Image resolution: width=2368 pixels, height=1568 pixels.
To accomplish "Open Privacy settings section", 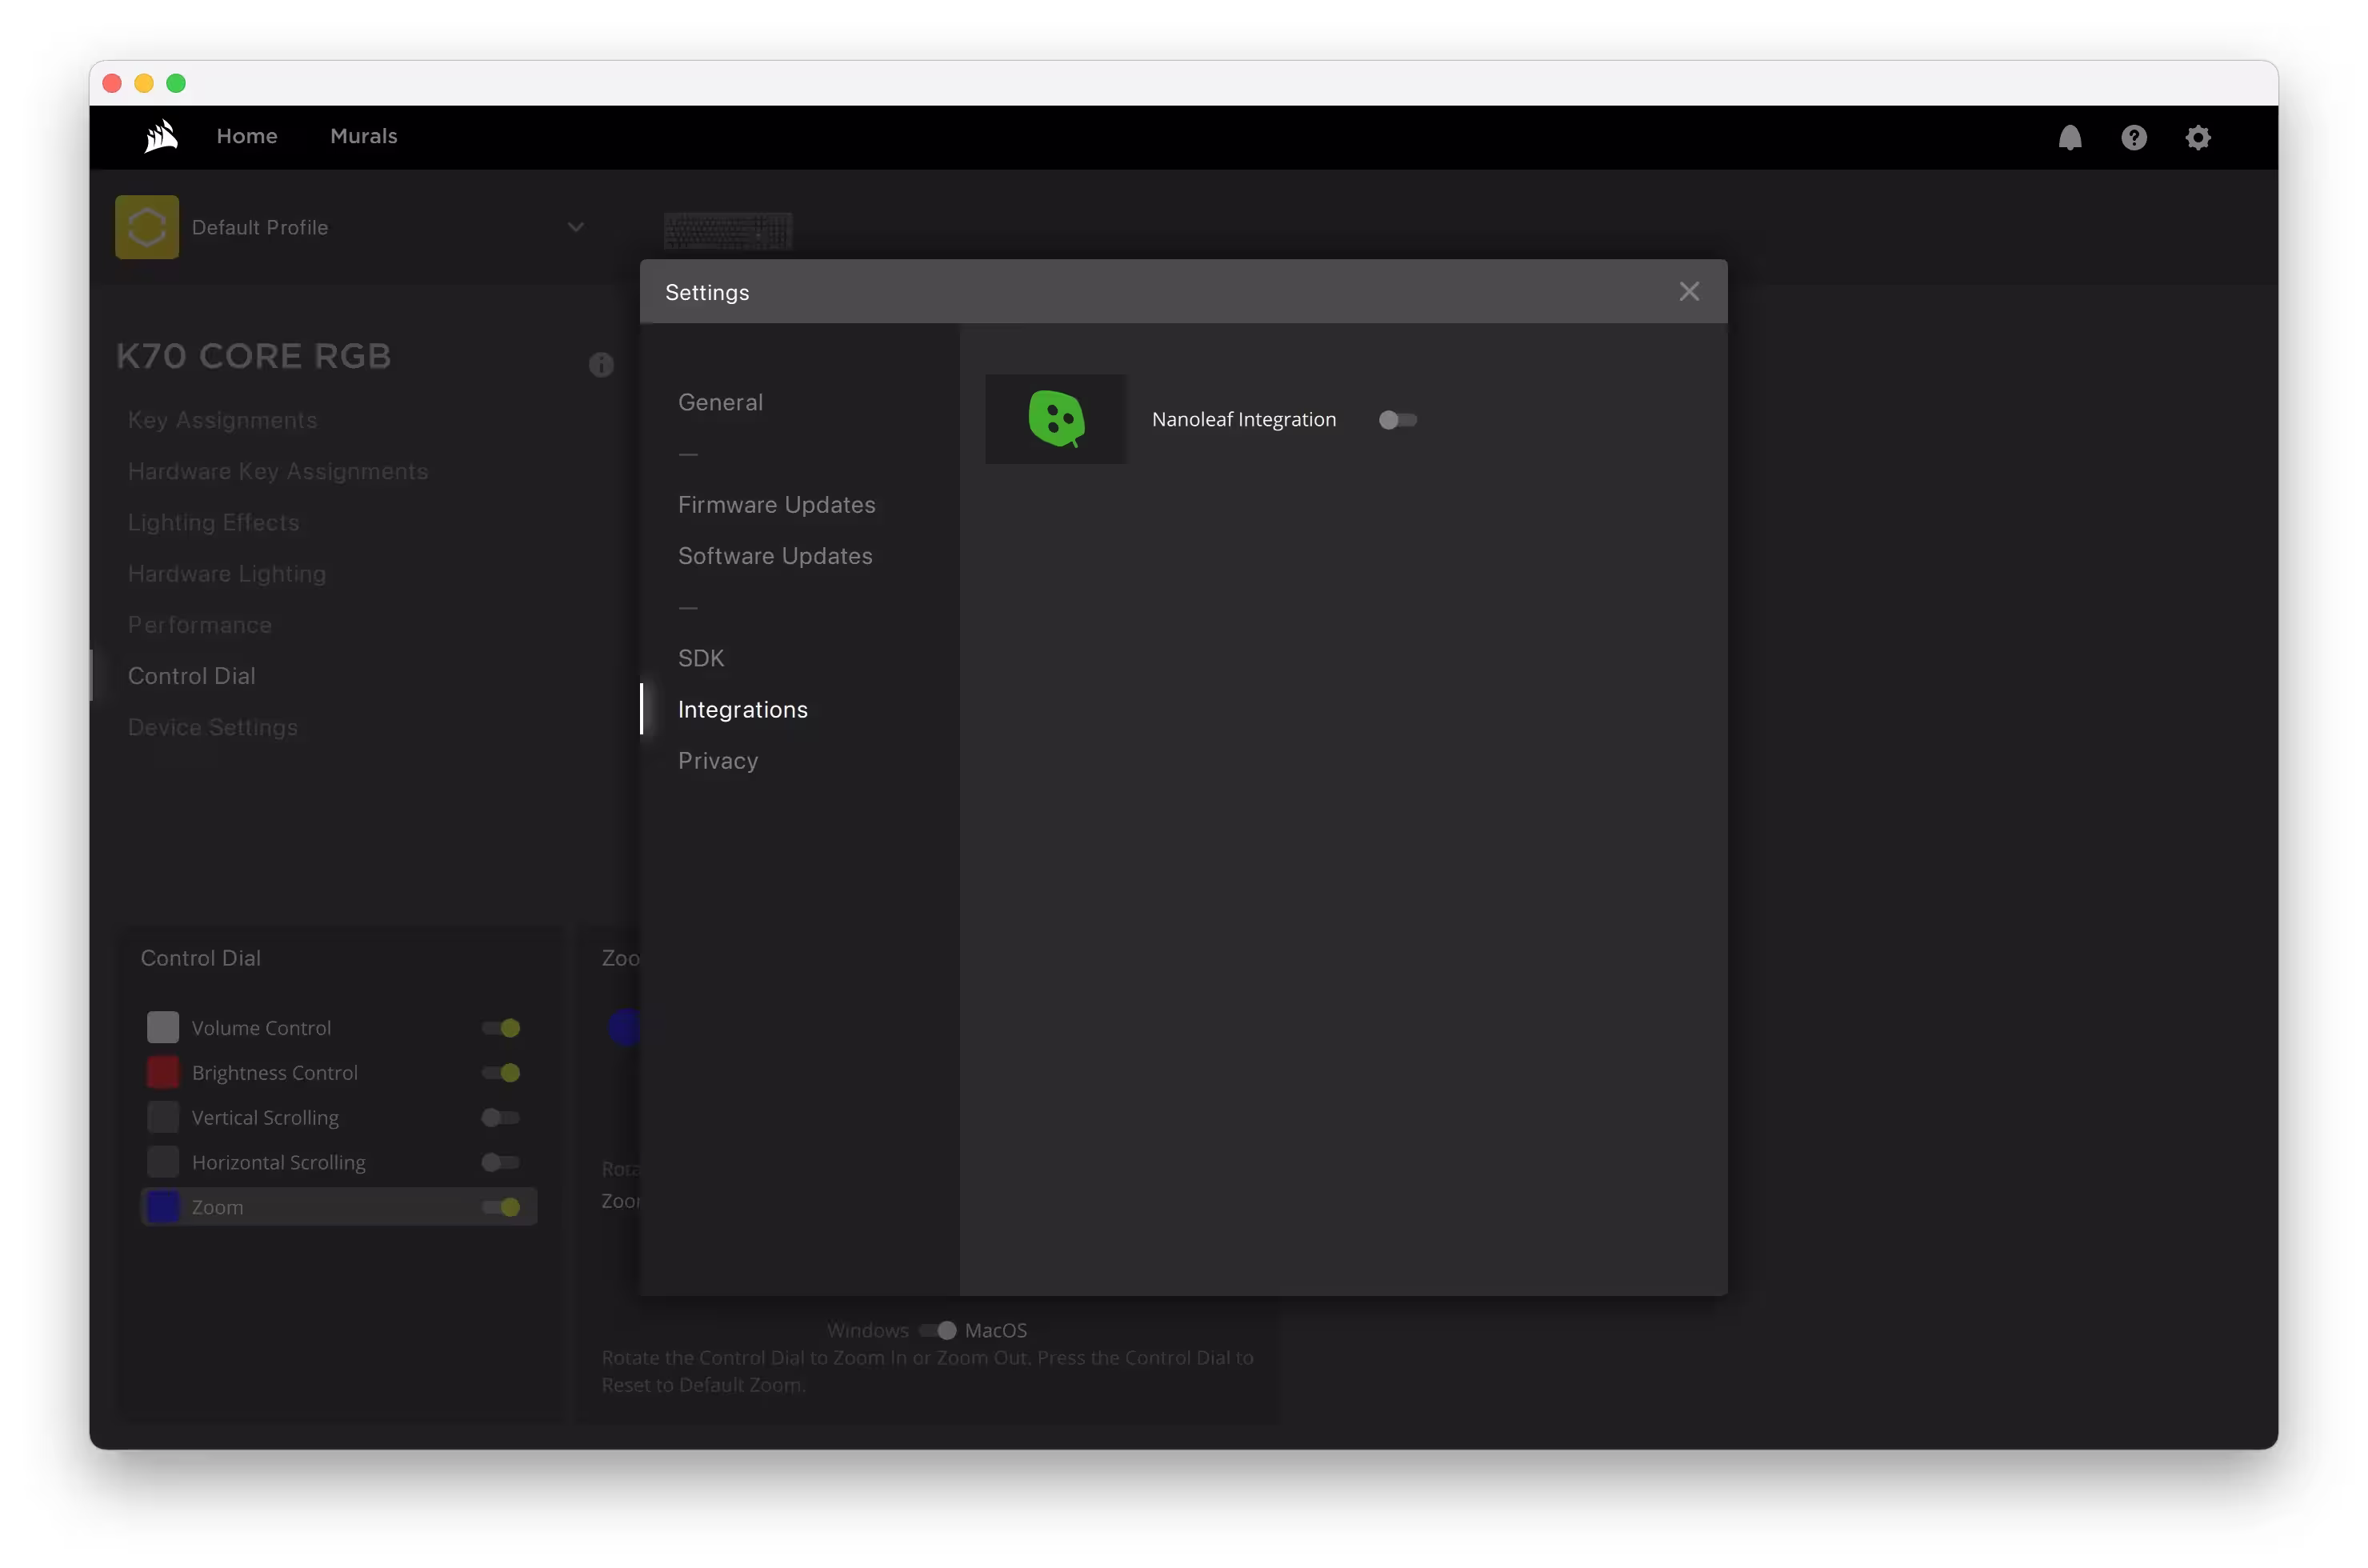I will 718,760.
